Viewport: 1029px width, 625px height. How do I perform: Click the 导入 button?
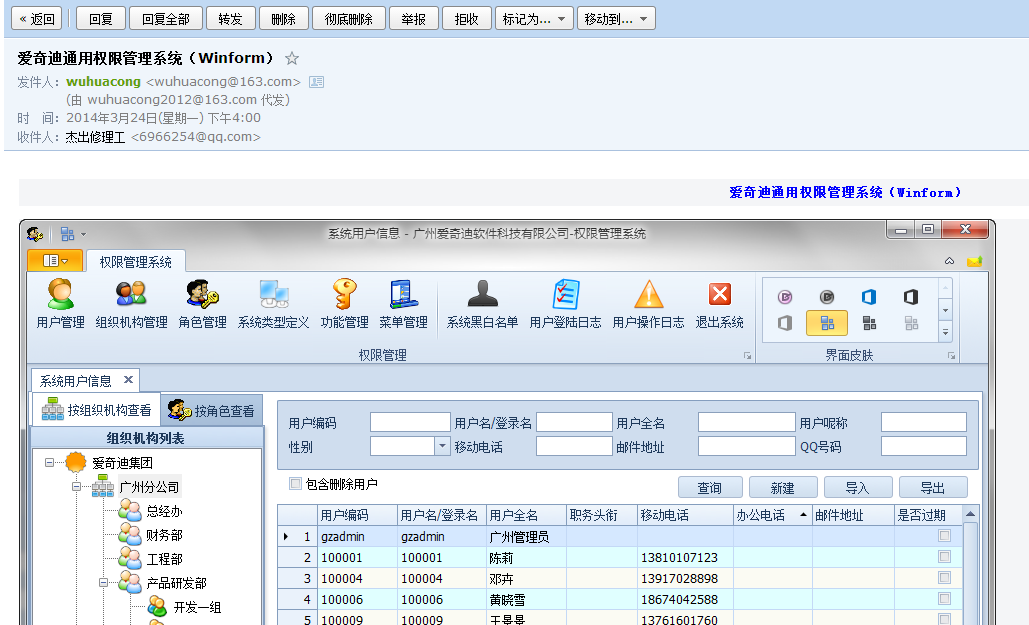858,488
